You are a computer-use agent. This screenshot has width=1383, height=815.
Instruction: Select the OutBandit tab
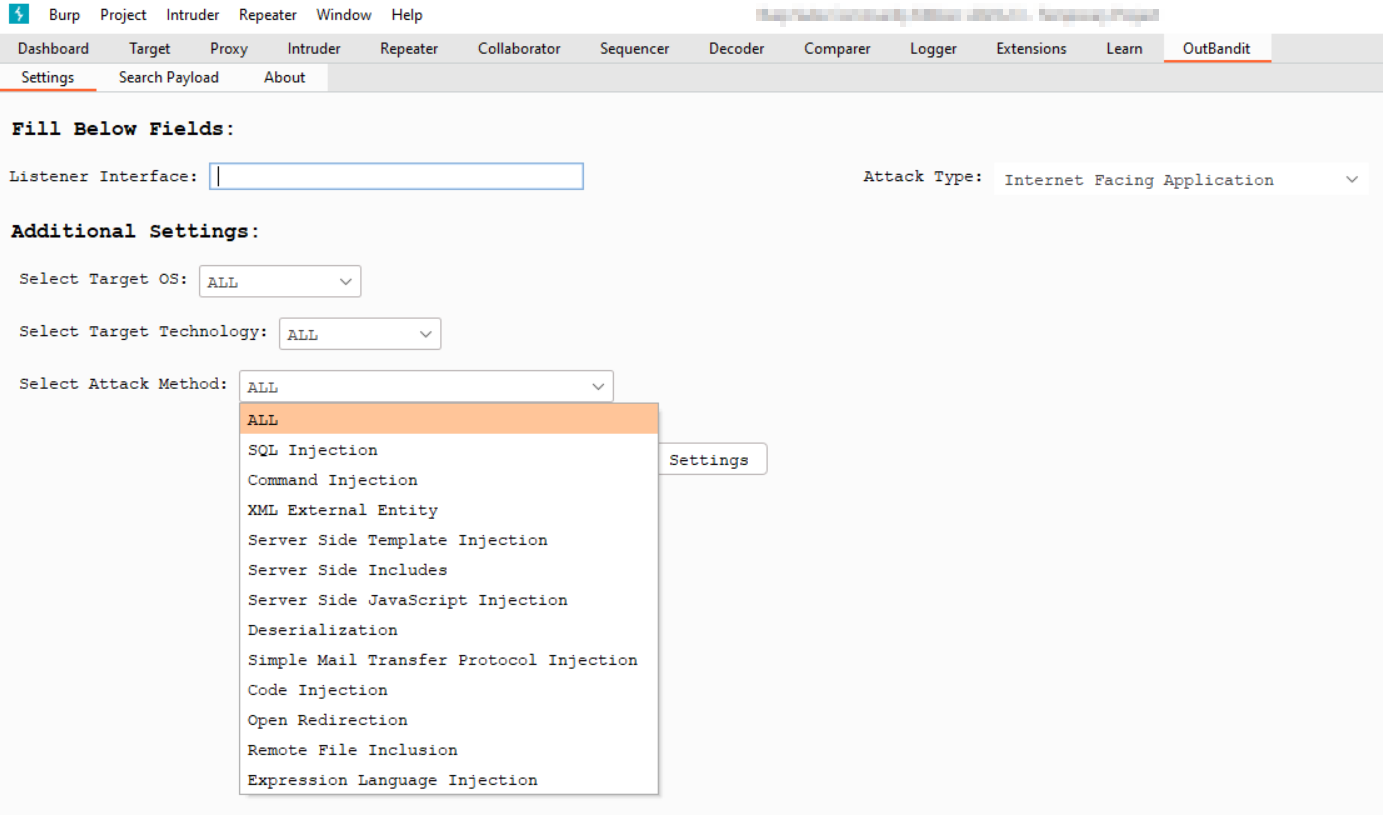point(1216,48)
